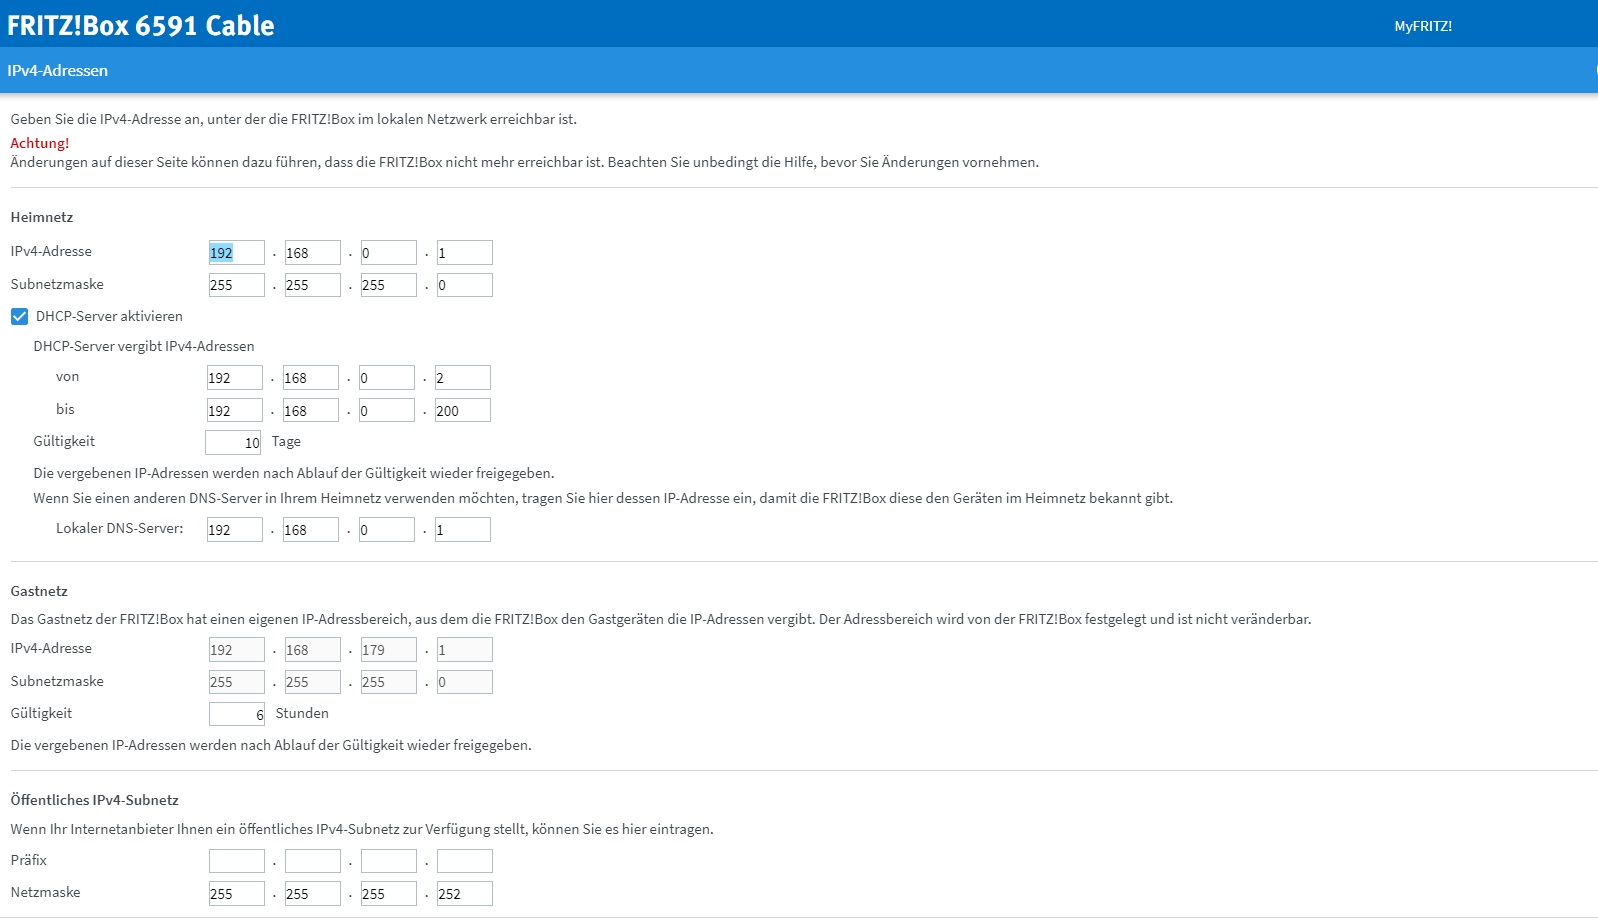This screenshot has width=1598, height=921.
Task: Click the 'Tage' unit label
Action: coord(286,441)
